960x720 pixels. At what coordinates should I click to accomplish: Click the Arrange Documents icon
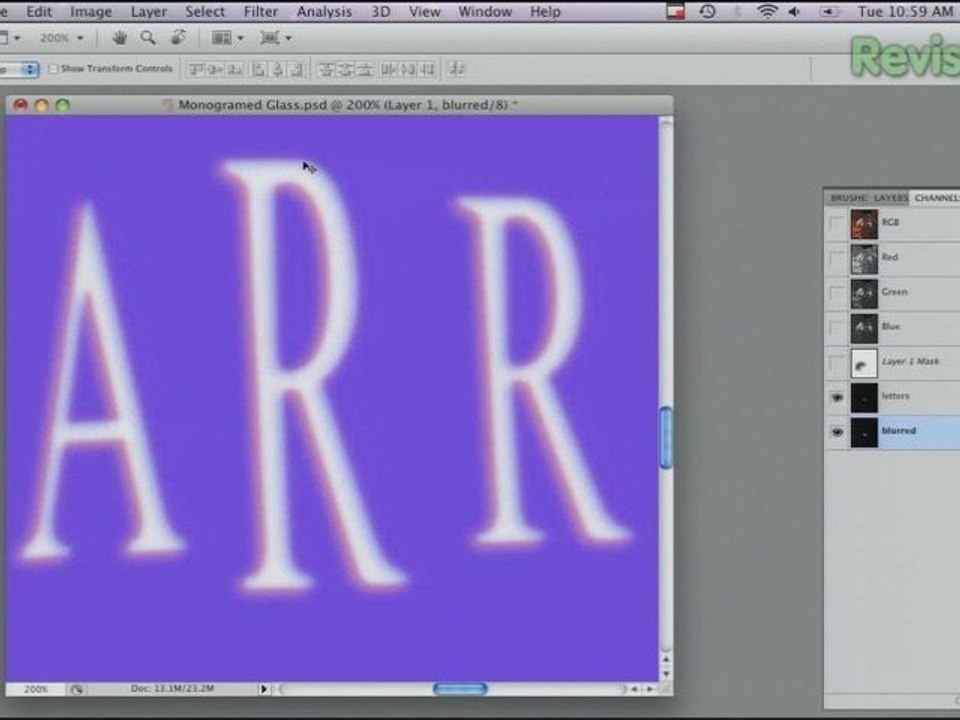221,38
